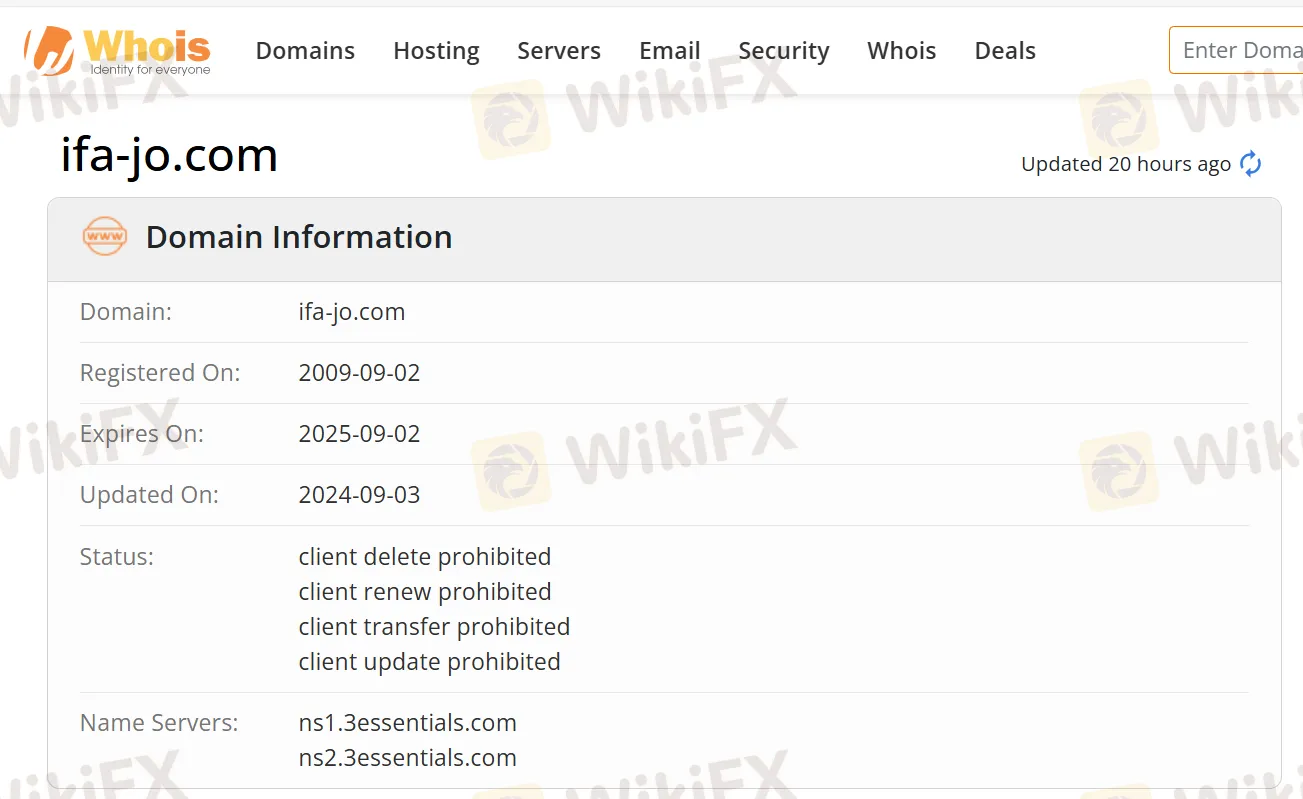1303x799 pixels.
Task: Click the Whois logo in header
Action: [118, 50]
